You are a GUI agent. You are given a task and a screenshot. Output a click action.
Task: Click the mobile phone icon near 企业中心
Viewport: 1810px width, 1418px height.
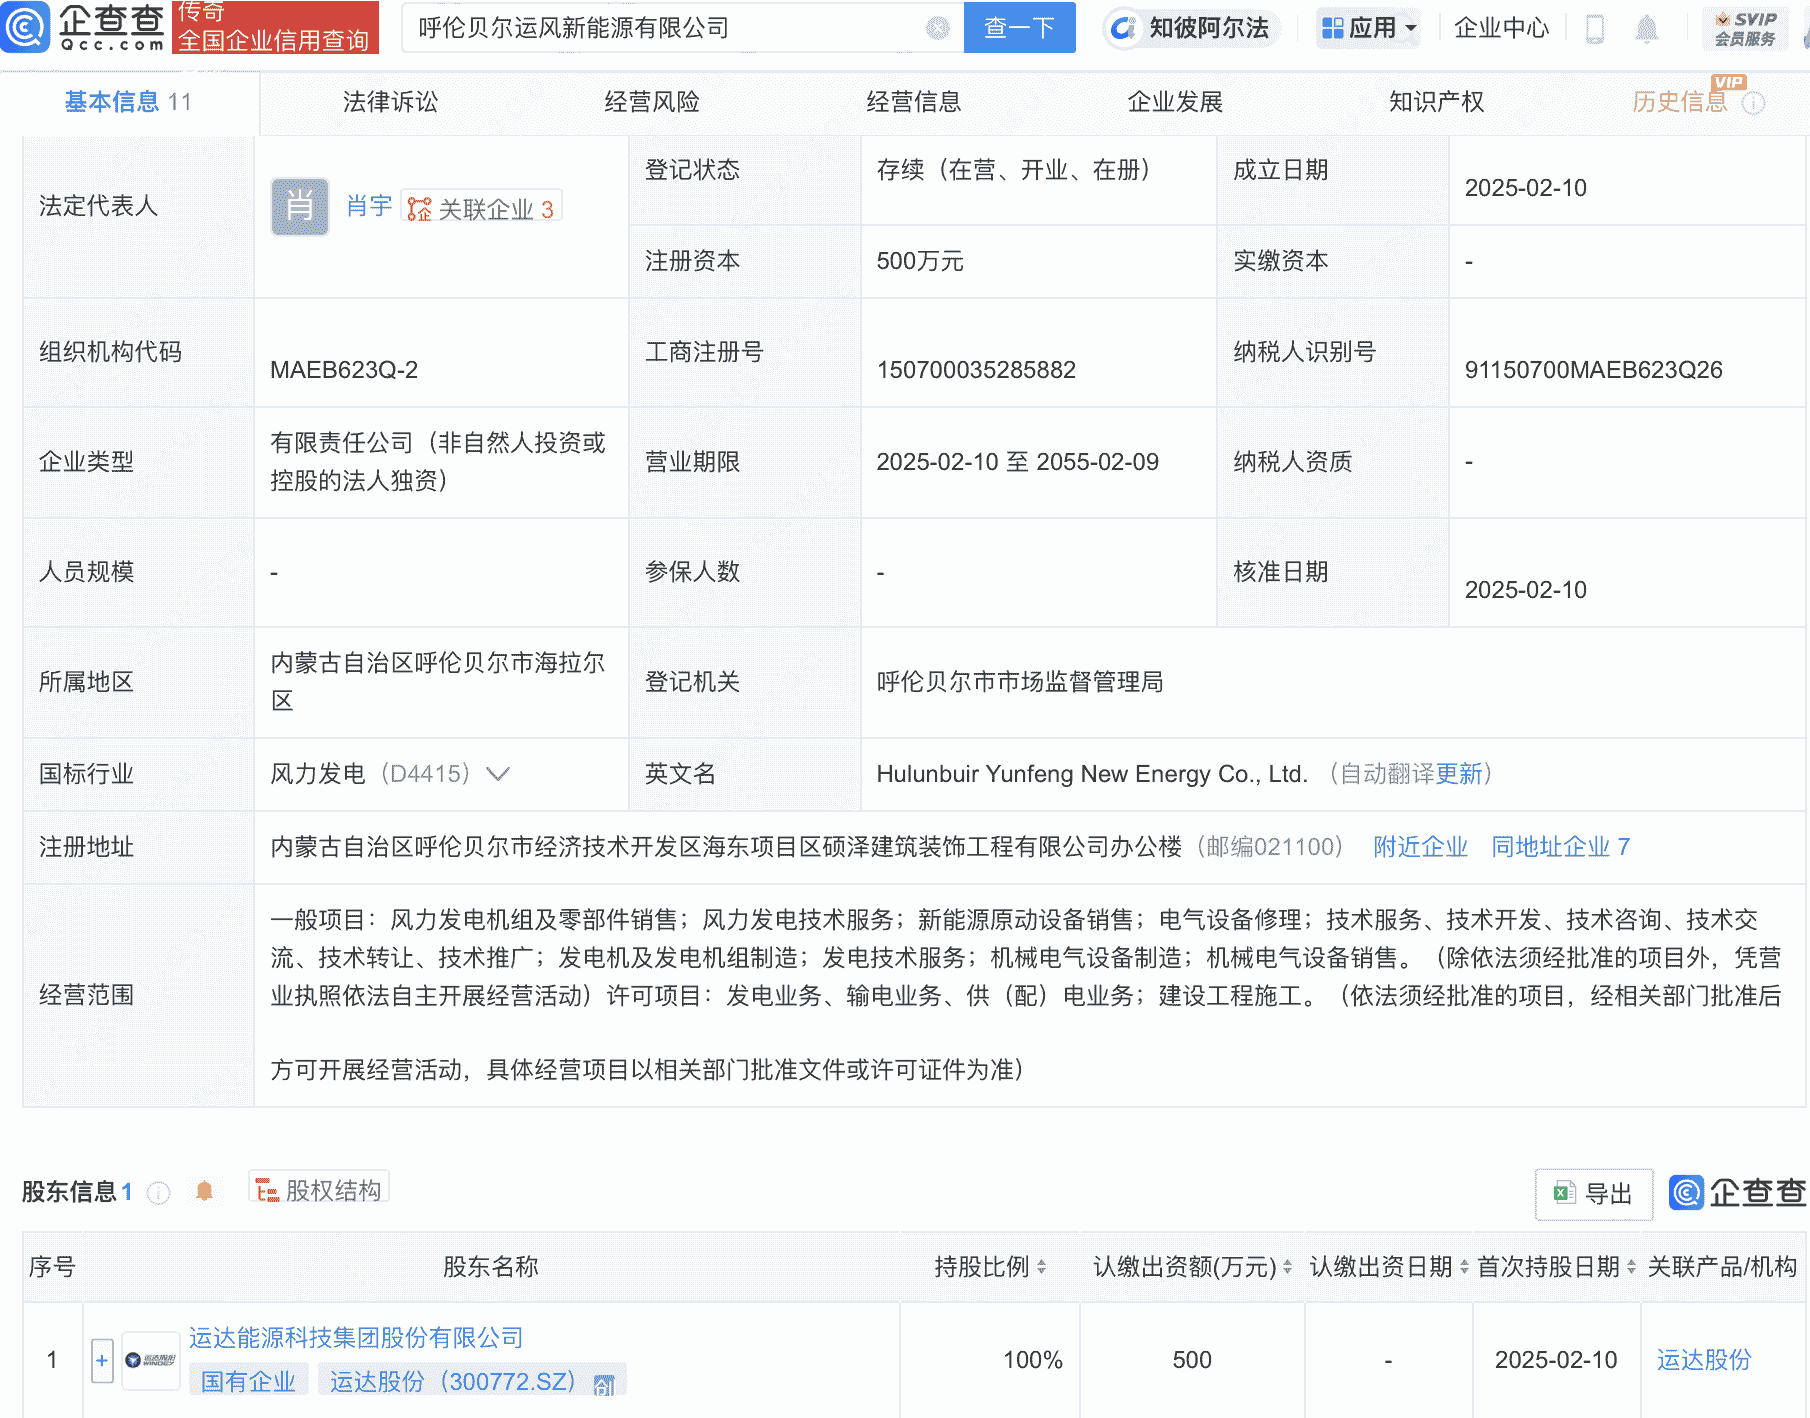click(x=1595, y=28)
